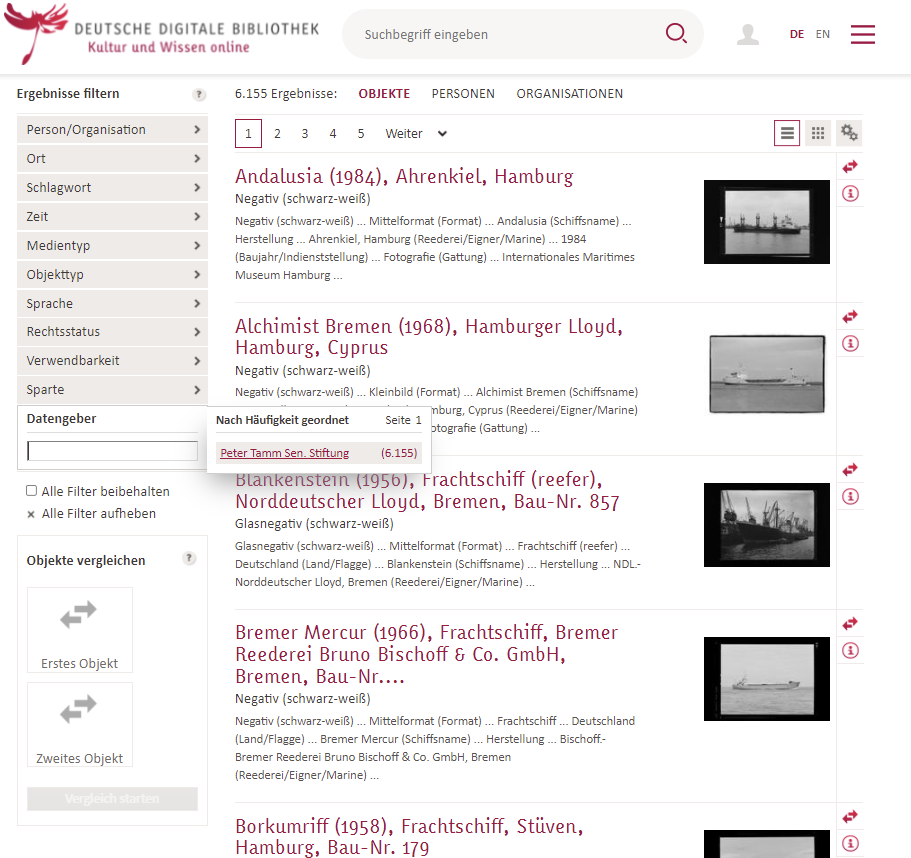Expand the Zeit filter
This screenshot has width=911, height=858.
tap(112, 217)
